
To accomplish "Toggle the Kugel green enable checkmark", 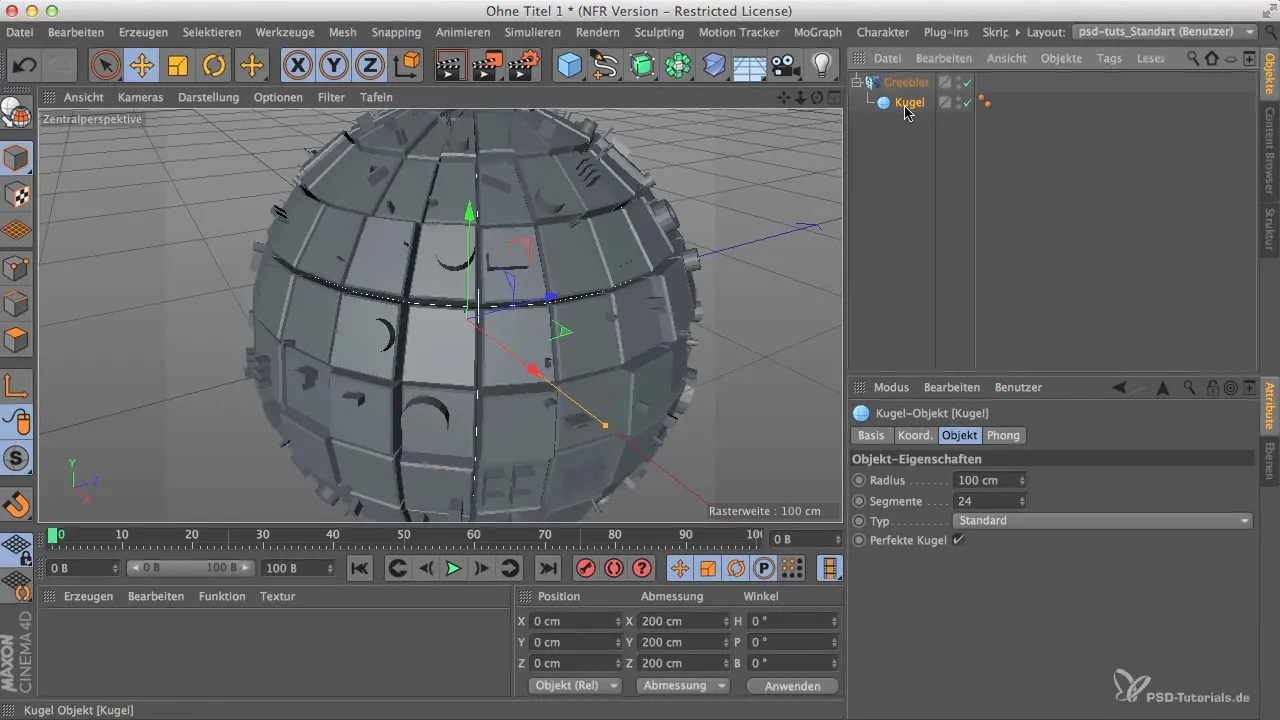I will click(x=968, y=102).
